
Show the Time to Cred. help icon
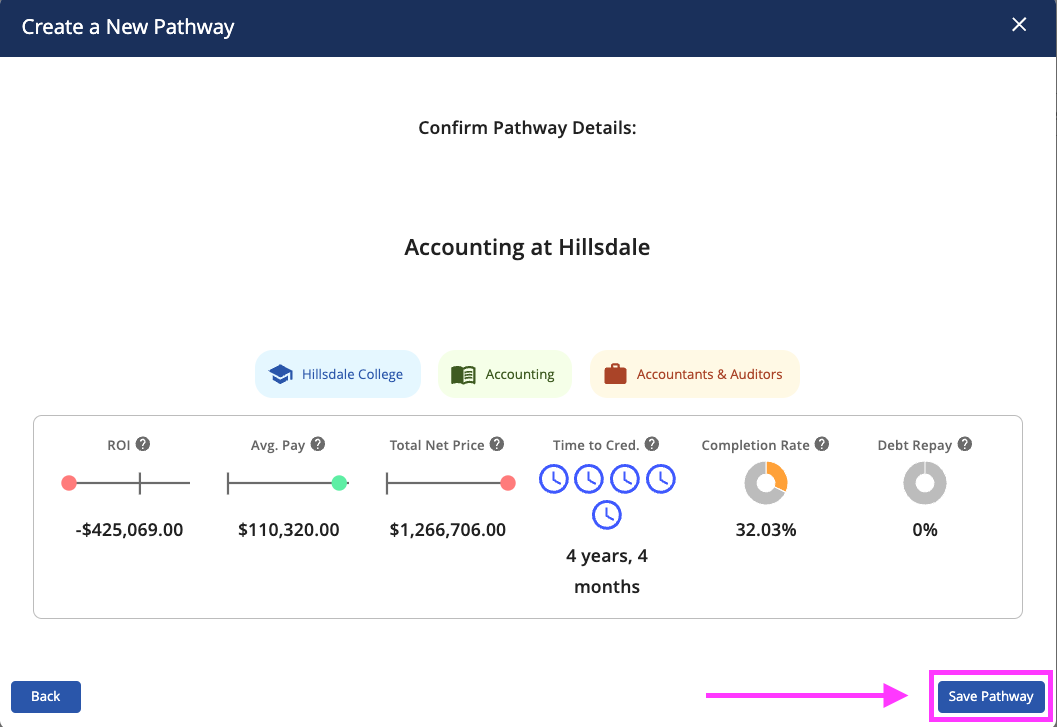click(x=652, y=444)
